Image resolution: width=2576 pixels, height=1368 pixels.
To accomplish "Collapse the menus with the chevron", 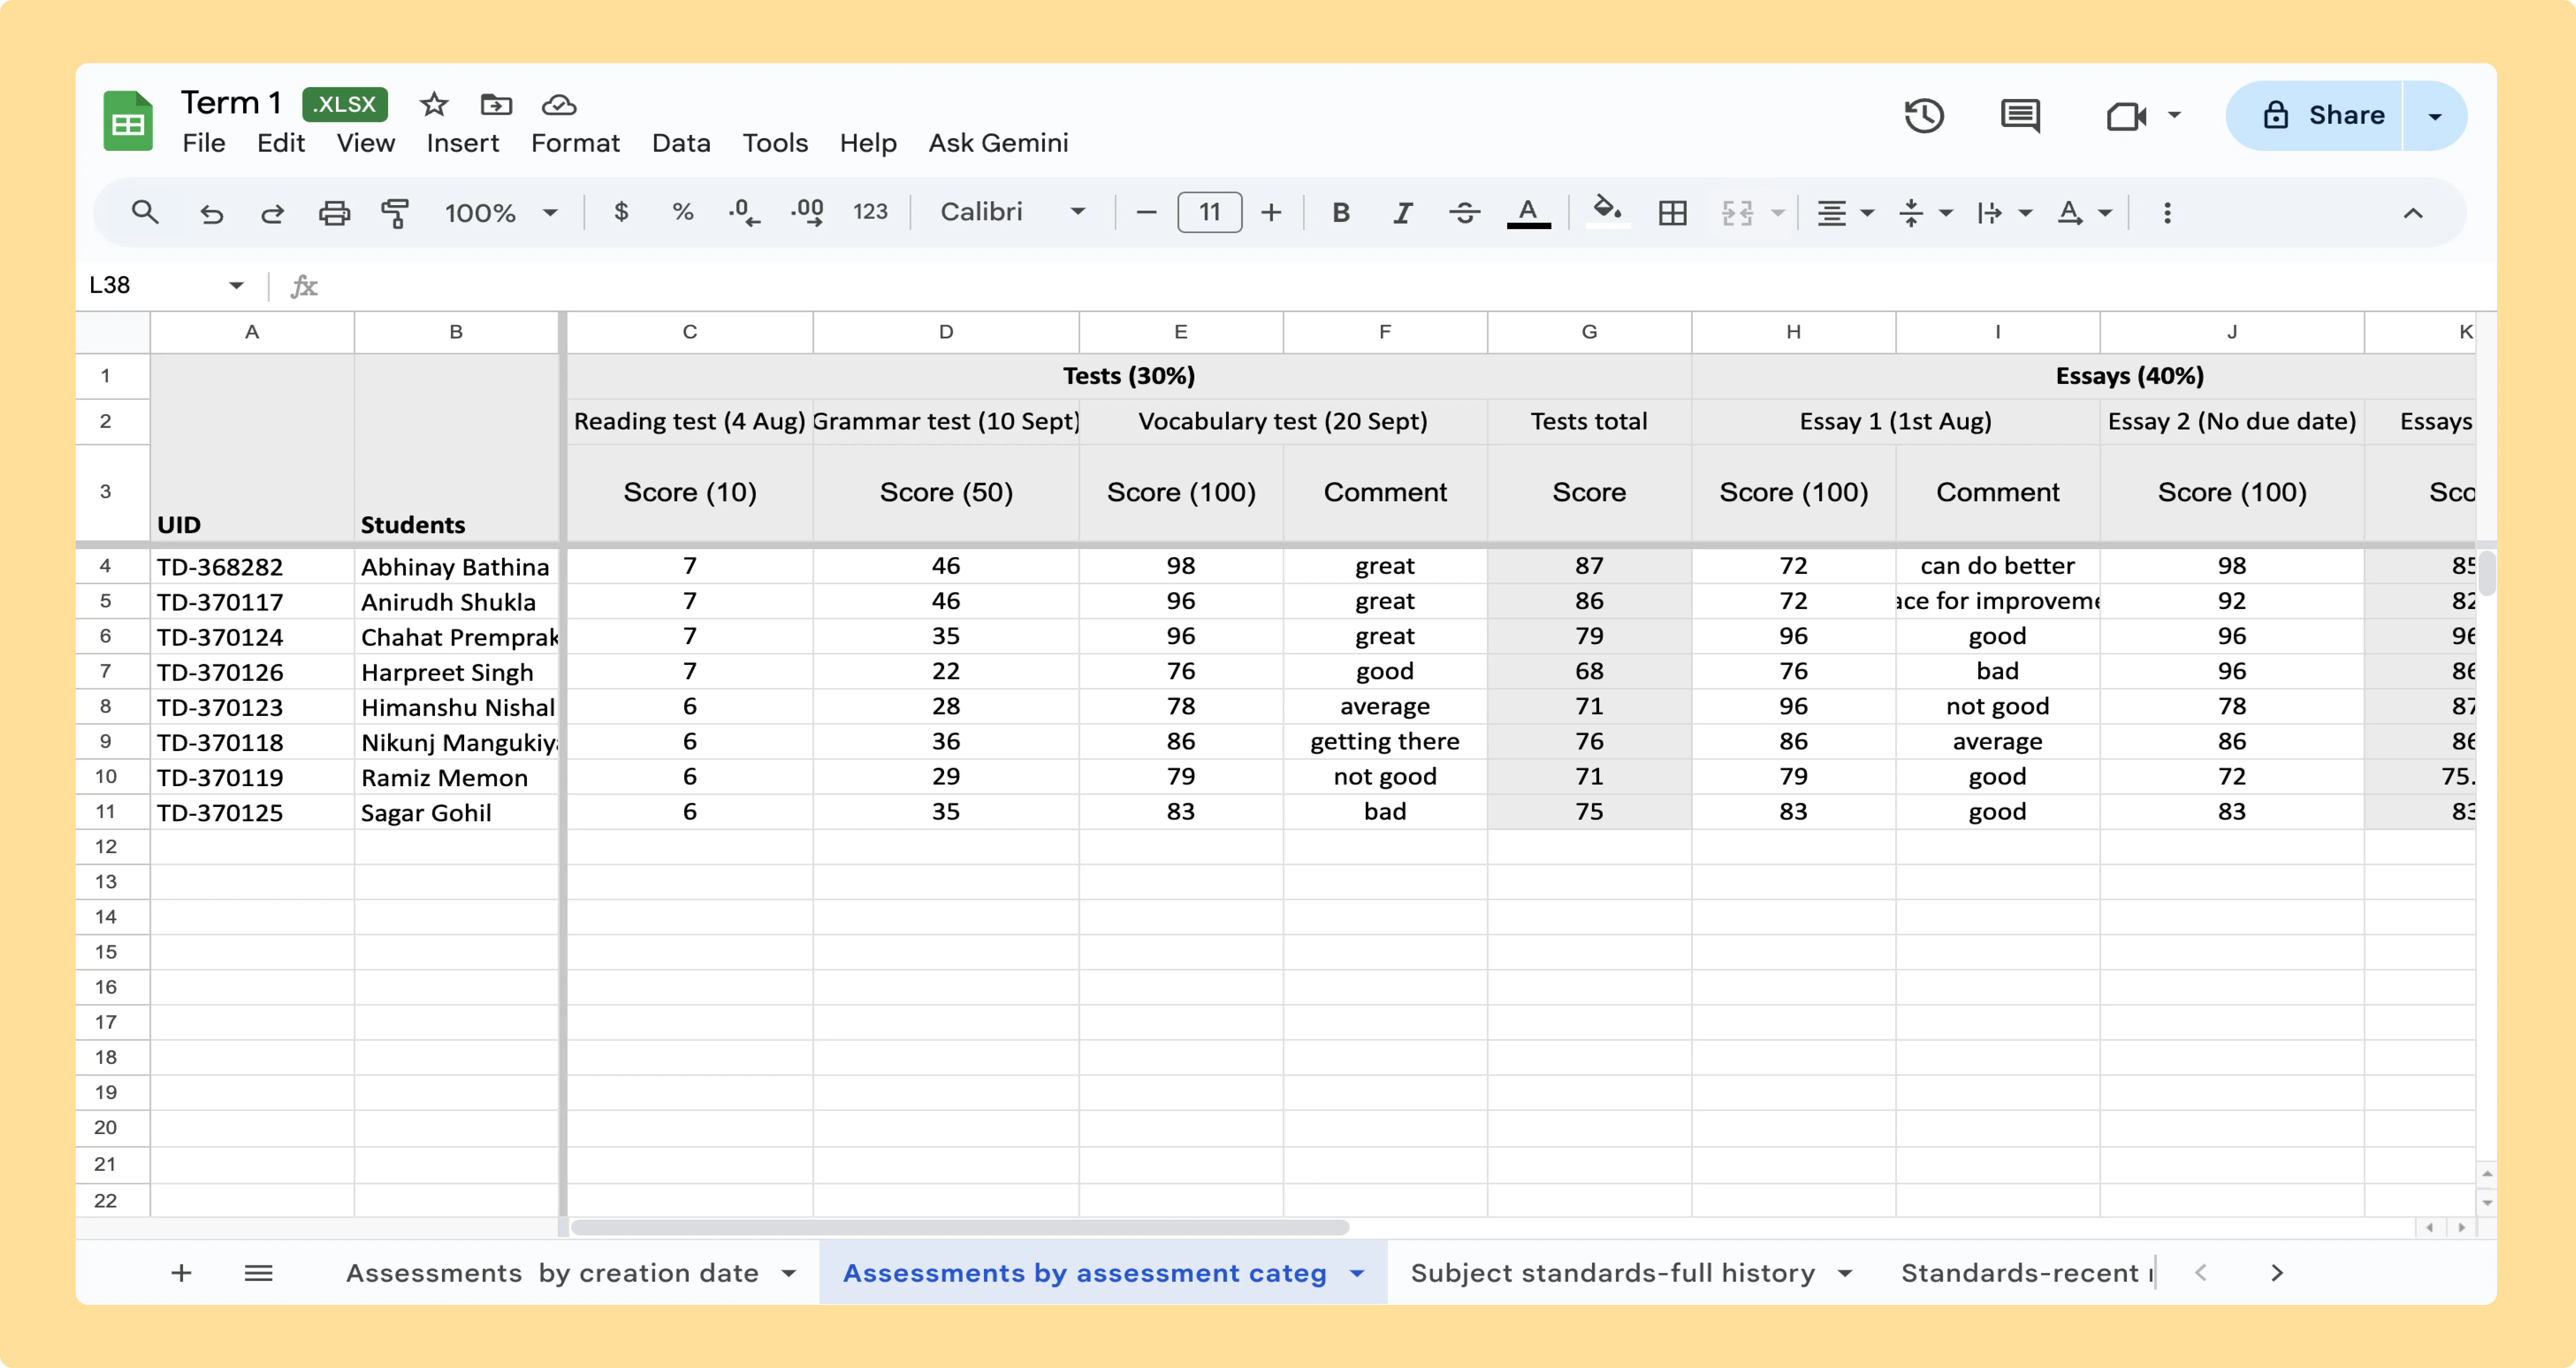I will (2413, 213).
